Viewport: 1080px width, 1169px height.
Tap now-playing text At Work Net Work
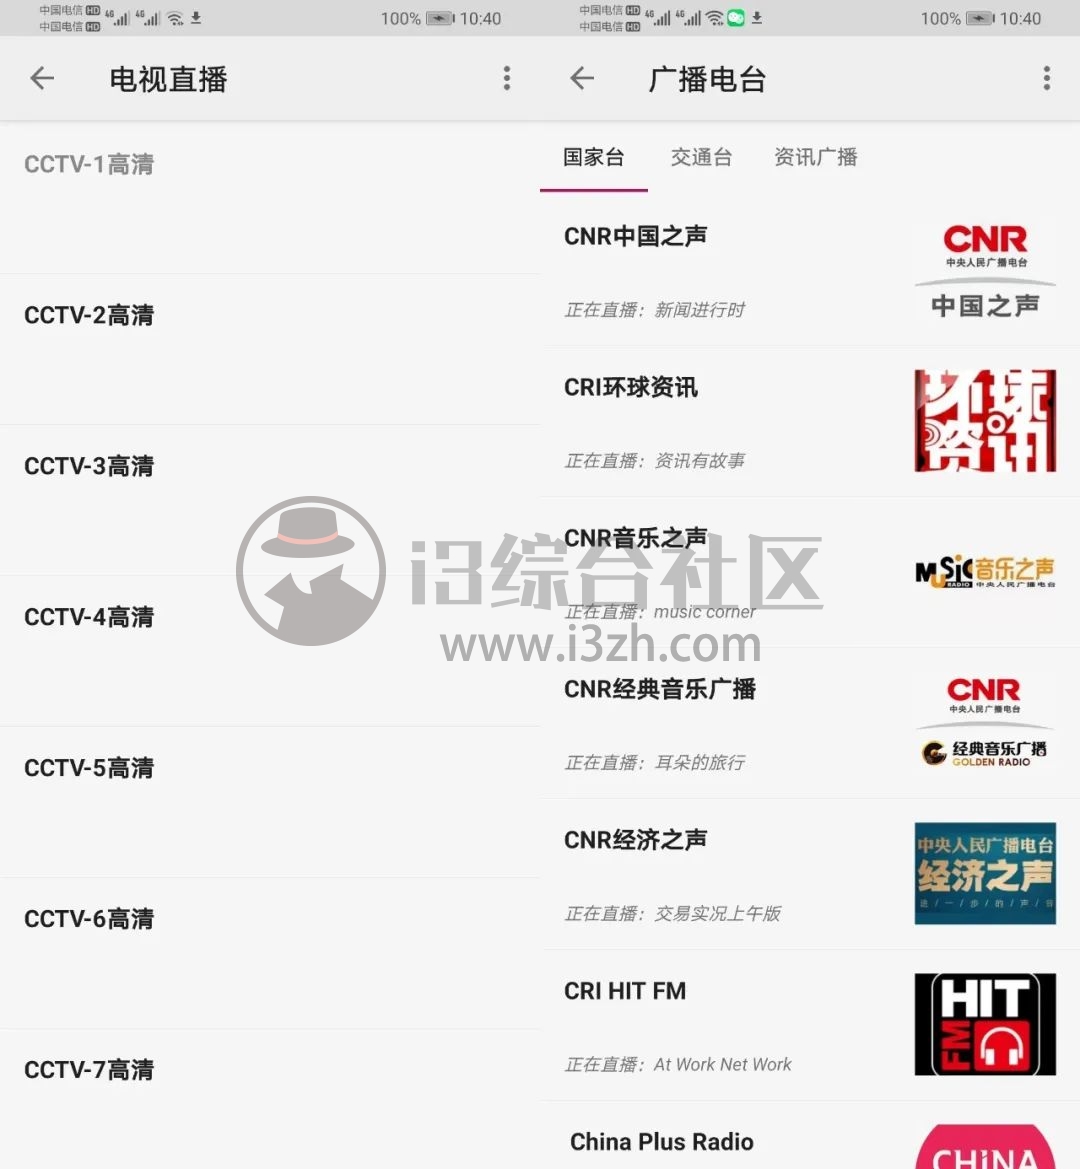coord(722,1065)
